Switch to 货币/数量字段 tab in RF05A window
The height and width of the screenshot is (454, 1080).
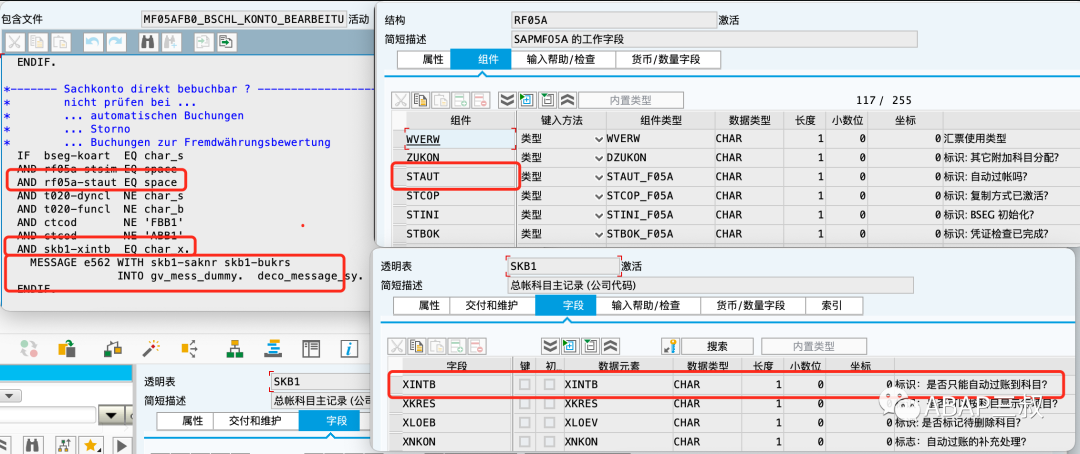[x=667, y=59]
